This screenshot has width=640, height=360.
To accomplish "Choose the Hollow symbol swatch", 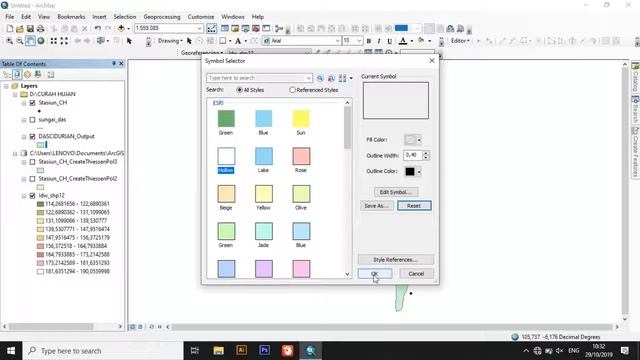I will tap(226, 156).
